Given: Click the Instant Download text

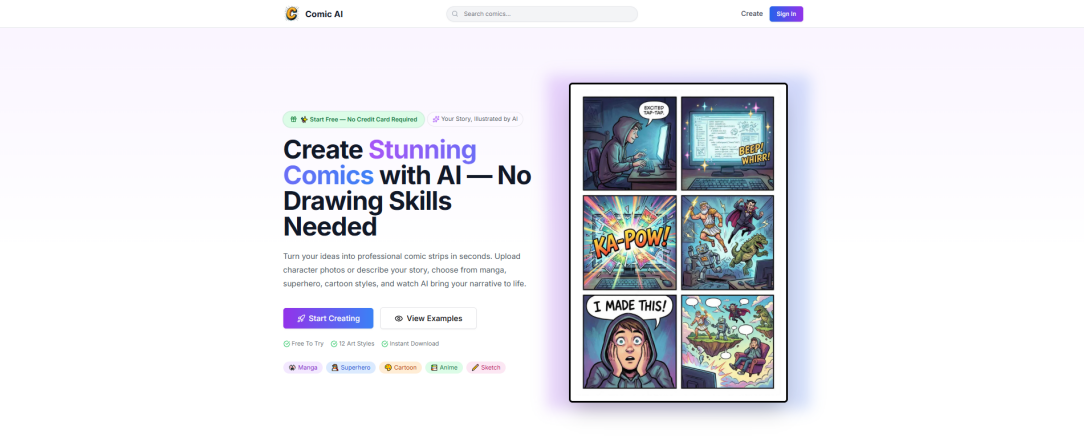Looking at the screenshot, I should pos(414,343).
